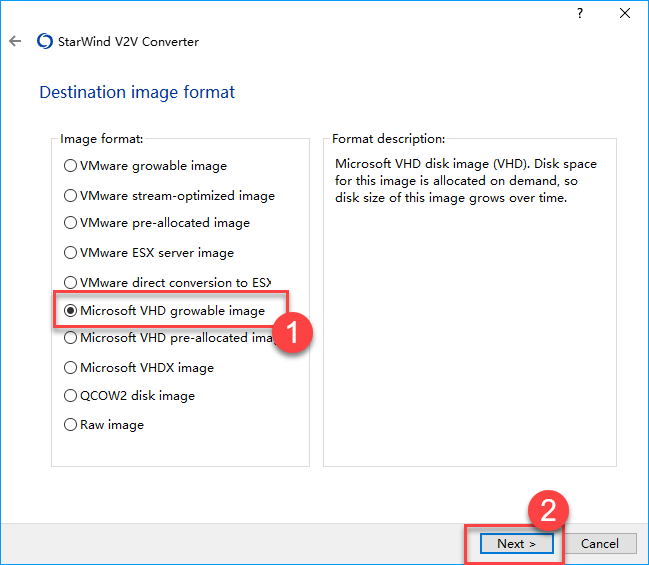Close the V2V Converter dialog
Viewport: 649px width, 565px height.
625,13
